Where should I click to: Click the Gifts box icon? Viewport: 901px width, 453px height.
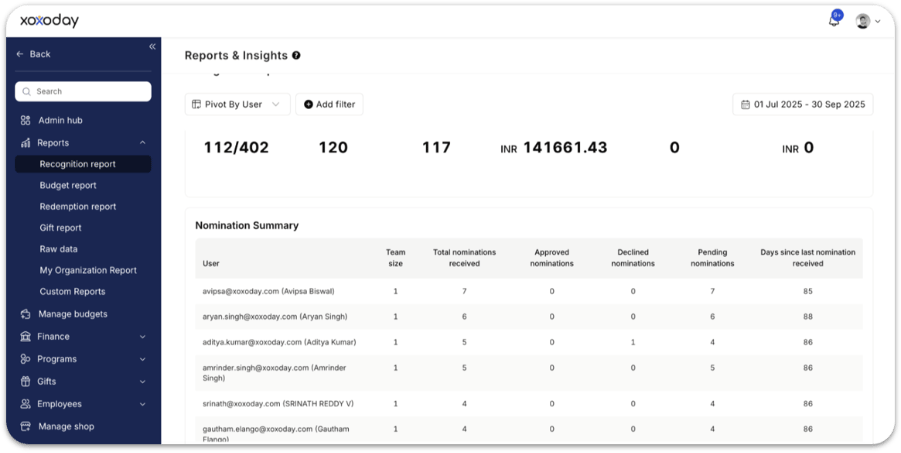tap(25, 381)
